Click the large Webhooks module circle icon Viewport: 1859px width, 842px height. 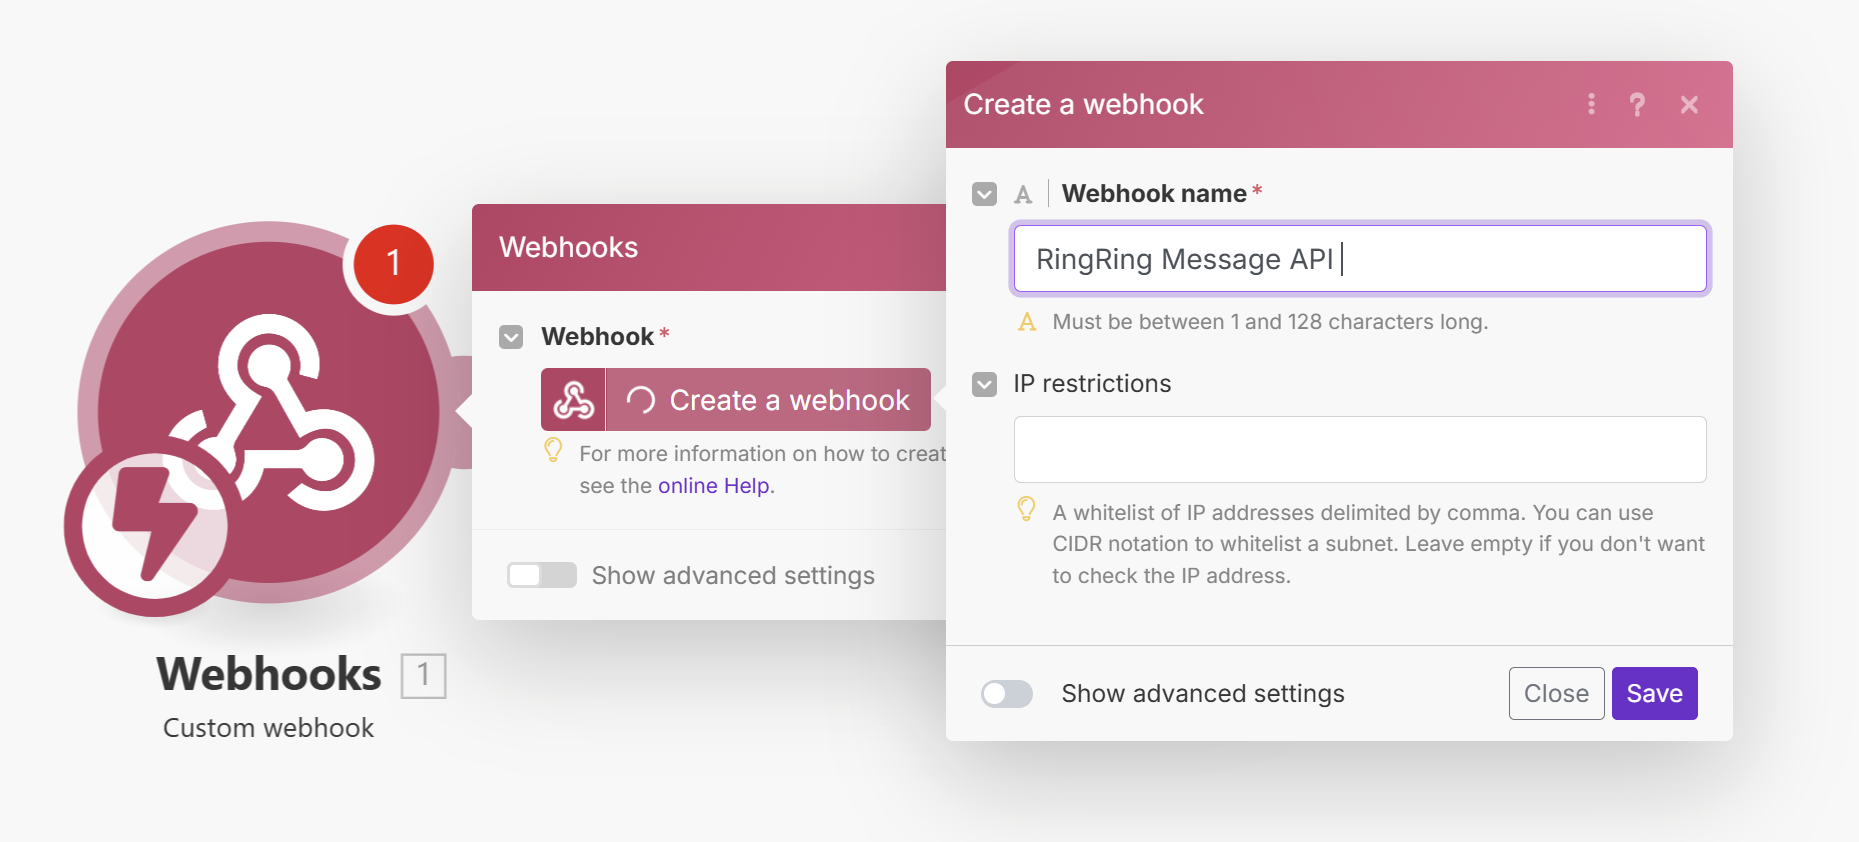coord(268,411)
